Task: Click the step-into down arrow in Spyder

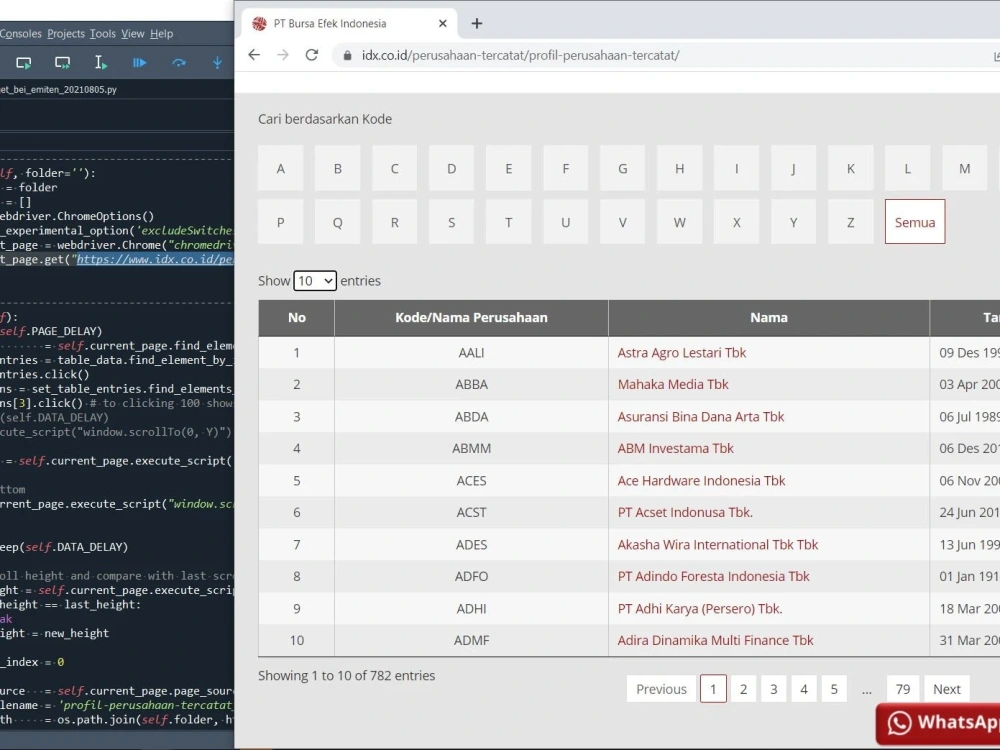Action: pyautogui.click(x=217, y=62)
